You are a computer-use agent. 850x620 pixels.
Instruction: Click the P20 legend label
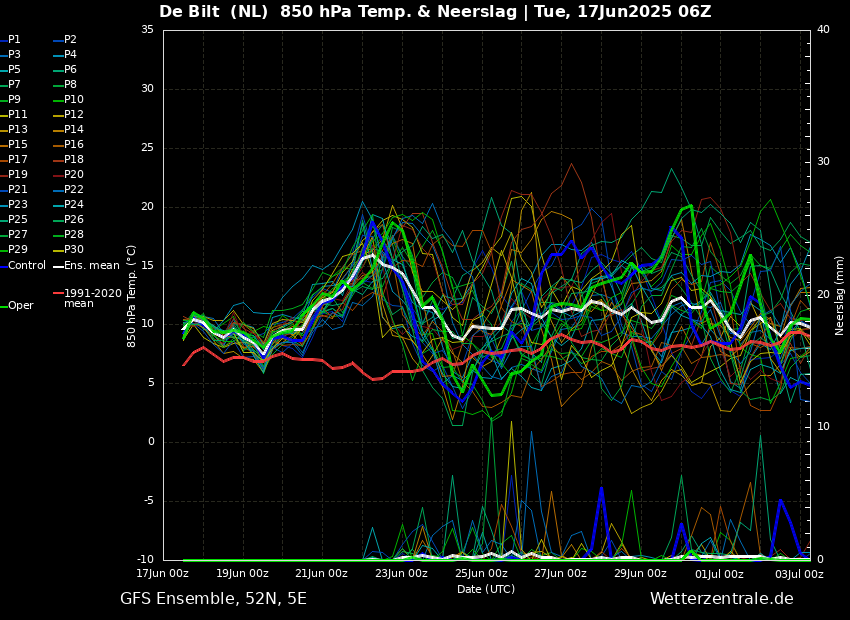[x=74, y=175]
